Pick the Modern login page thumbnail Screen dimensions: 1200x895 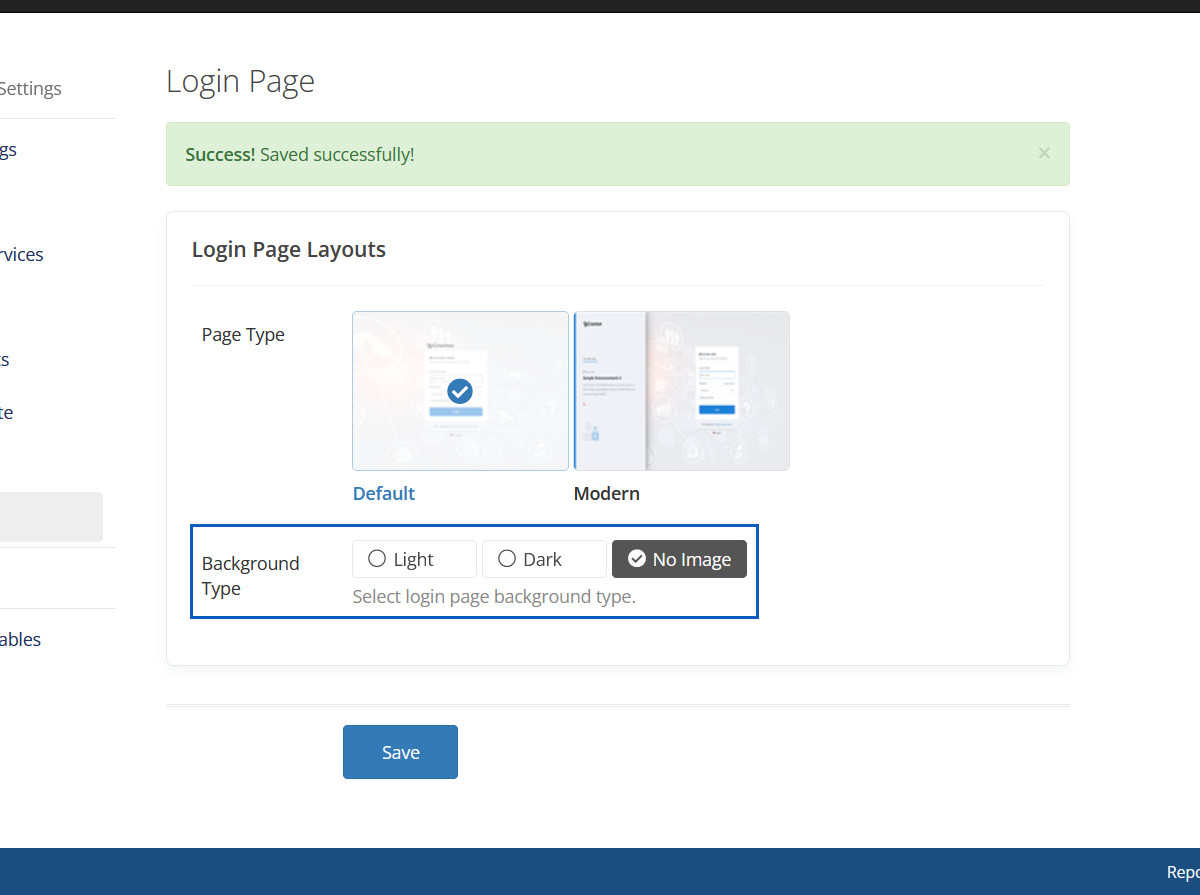[x=681, y=390]
